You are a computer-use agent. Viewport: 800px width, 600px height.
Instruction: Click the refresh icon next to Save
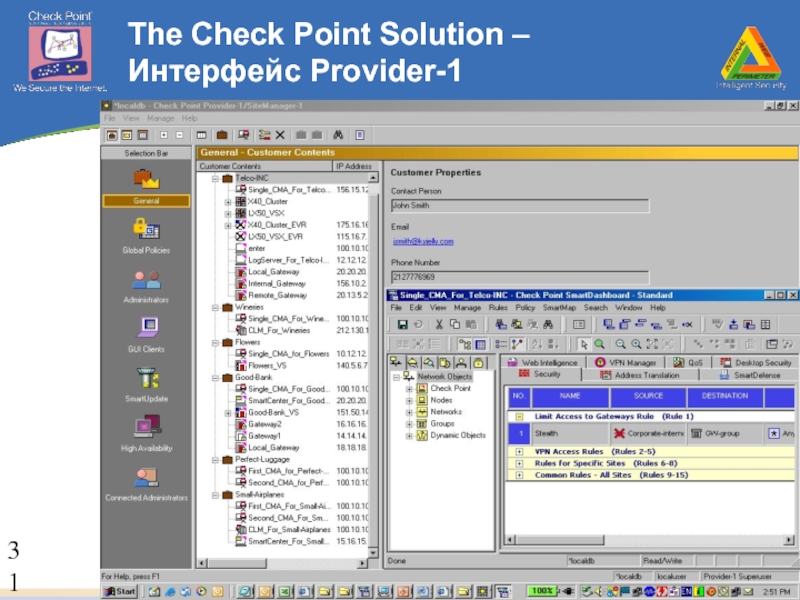tap(418, 324)
